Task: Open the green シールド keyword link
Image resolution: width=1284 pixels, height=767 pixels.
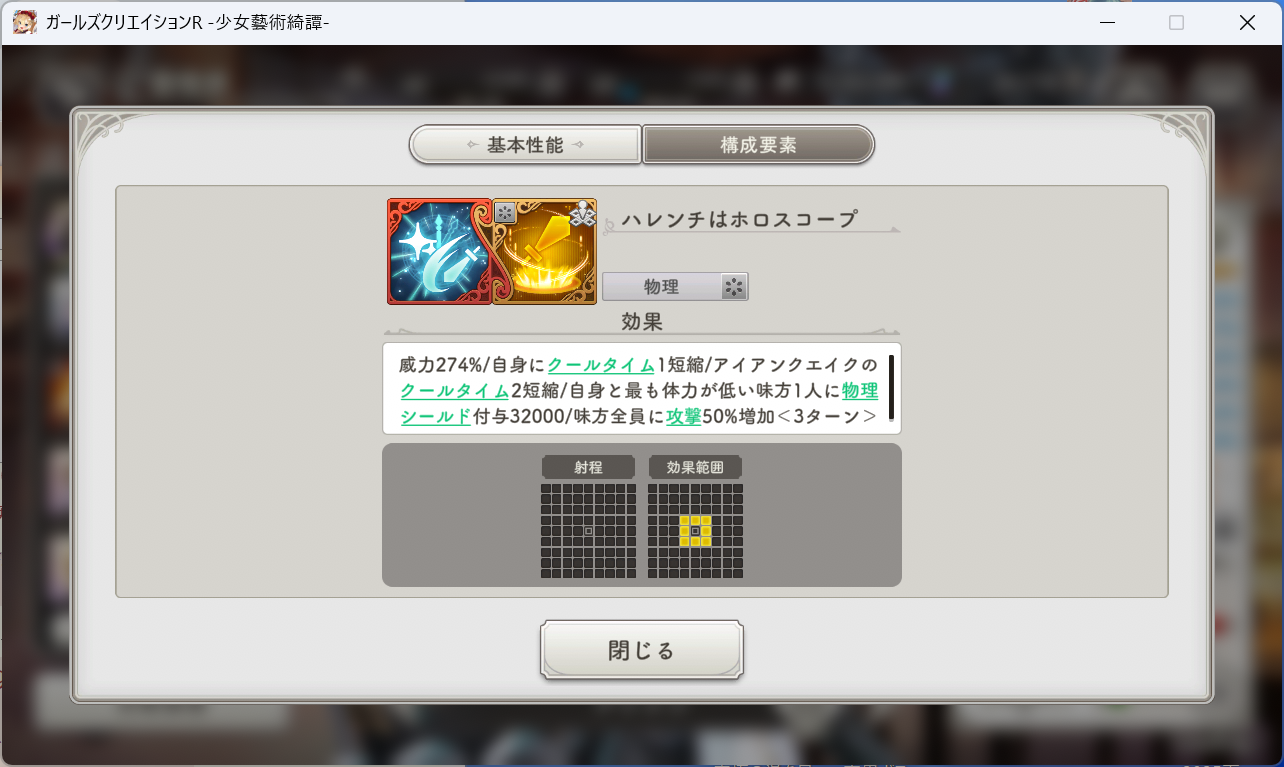Action: click(435, 417)
